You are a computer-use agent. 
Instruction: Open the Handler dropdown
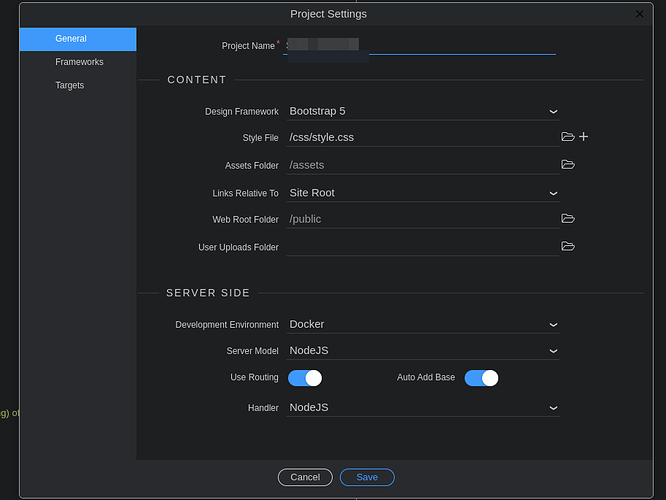[x=423, y=408]
